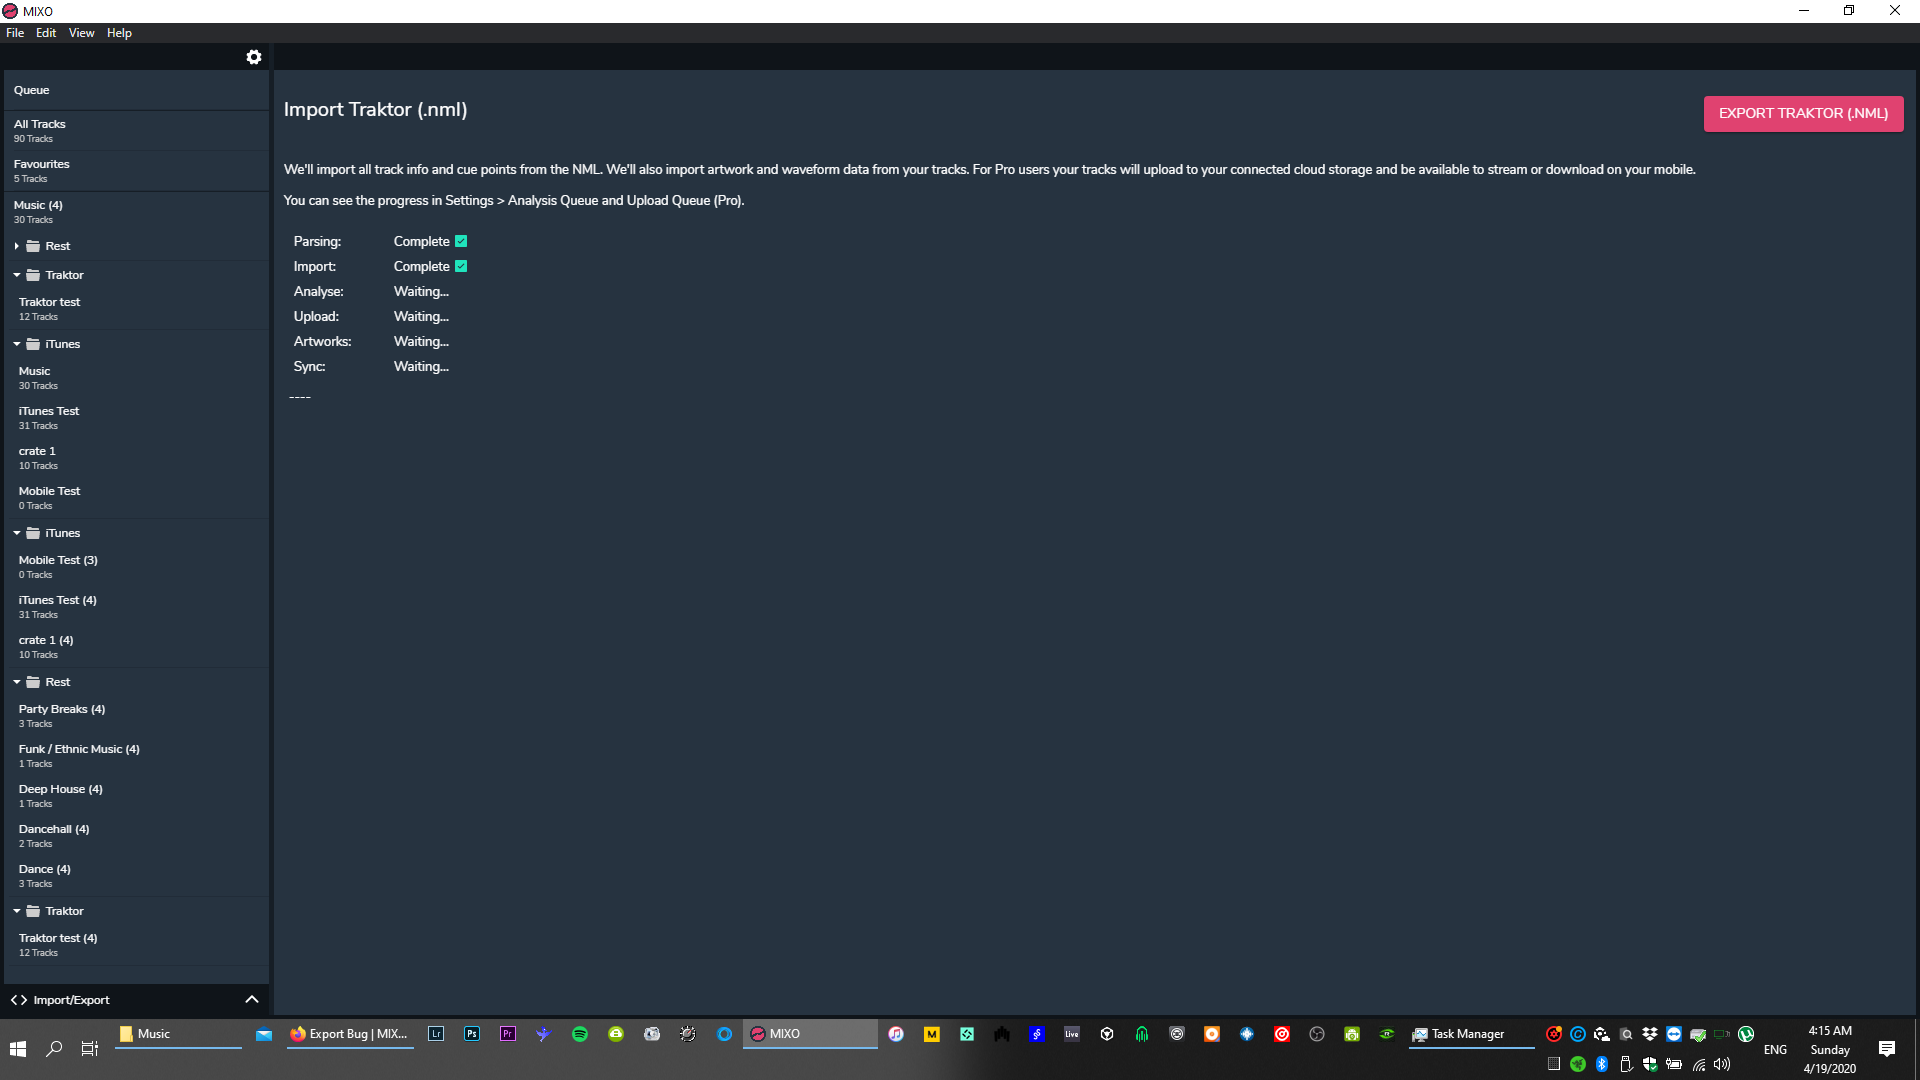1920x1080 pixels.
Task: Open the Windows Start menu
Action: pyautogui.click(x=18, y=1049)
